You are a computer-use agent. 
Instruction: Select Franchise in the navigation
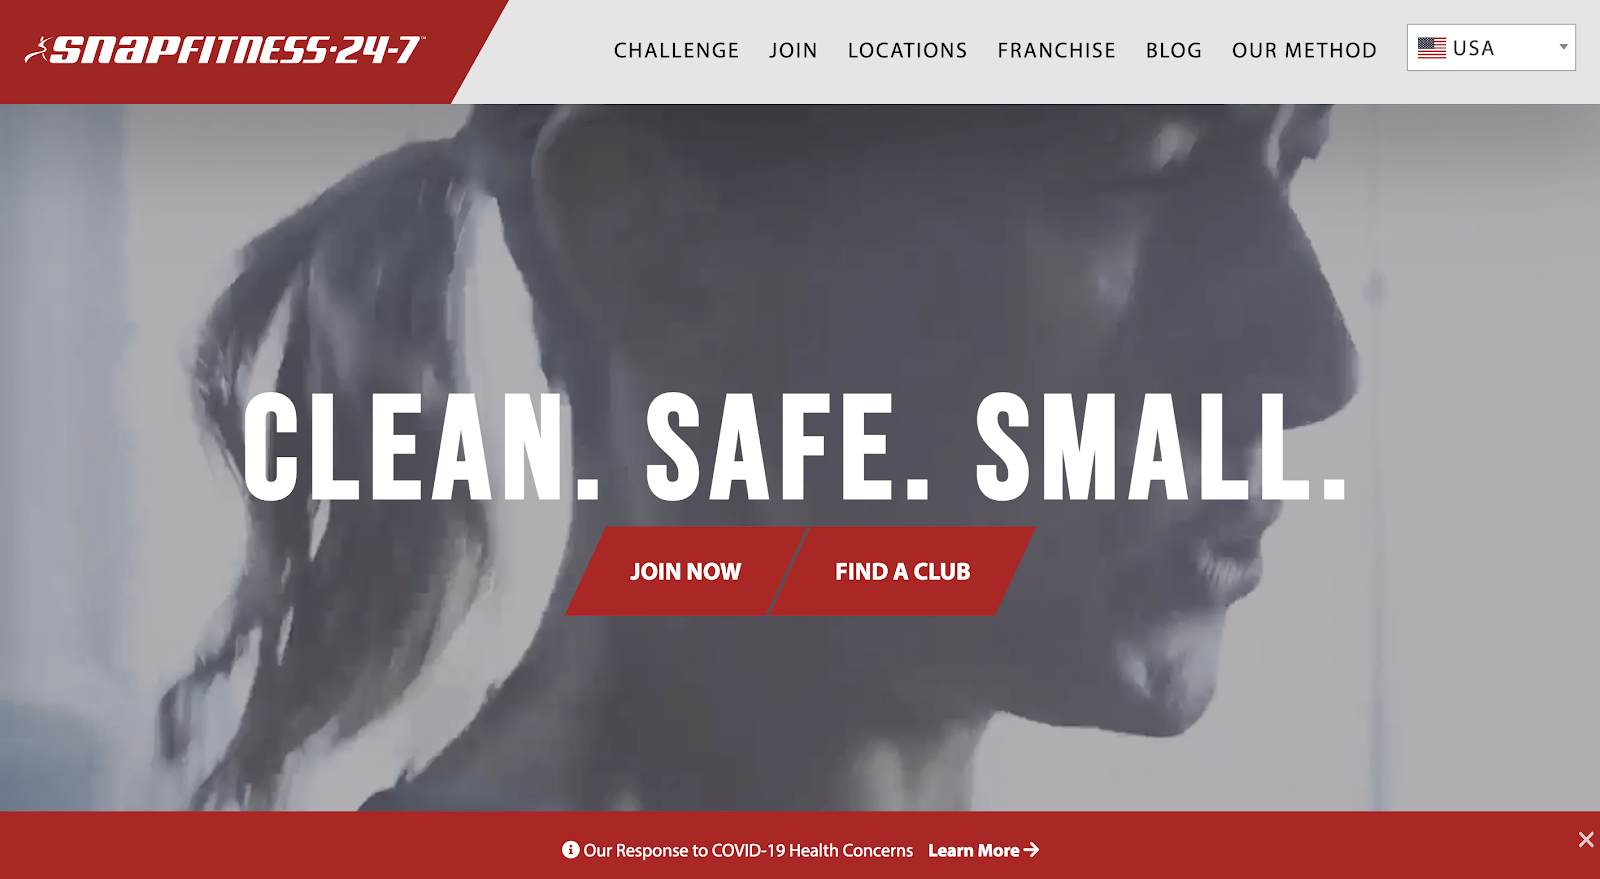pos(1056,50)
